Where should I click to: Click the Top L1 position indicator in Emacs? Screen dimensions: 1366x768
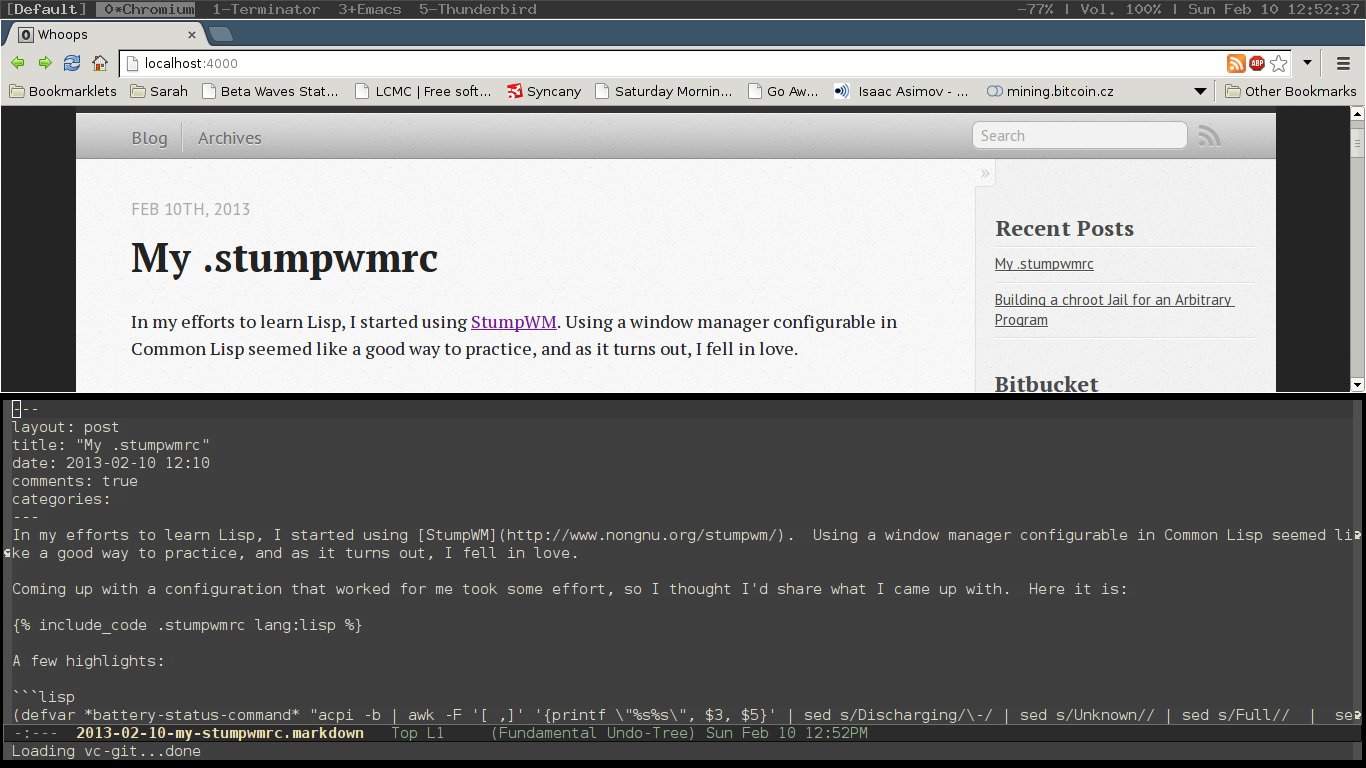417,733
